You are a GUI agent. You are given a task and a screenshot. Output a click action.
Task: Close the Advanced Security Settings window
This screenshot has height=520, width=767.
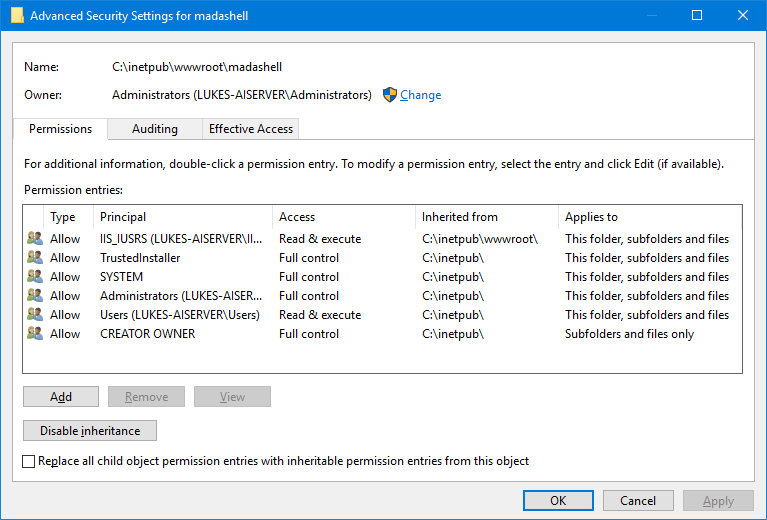pyautogui.click(x=743, y=15)
